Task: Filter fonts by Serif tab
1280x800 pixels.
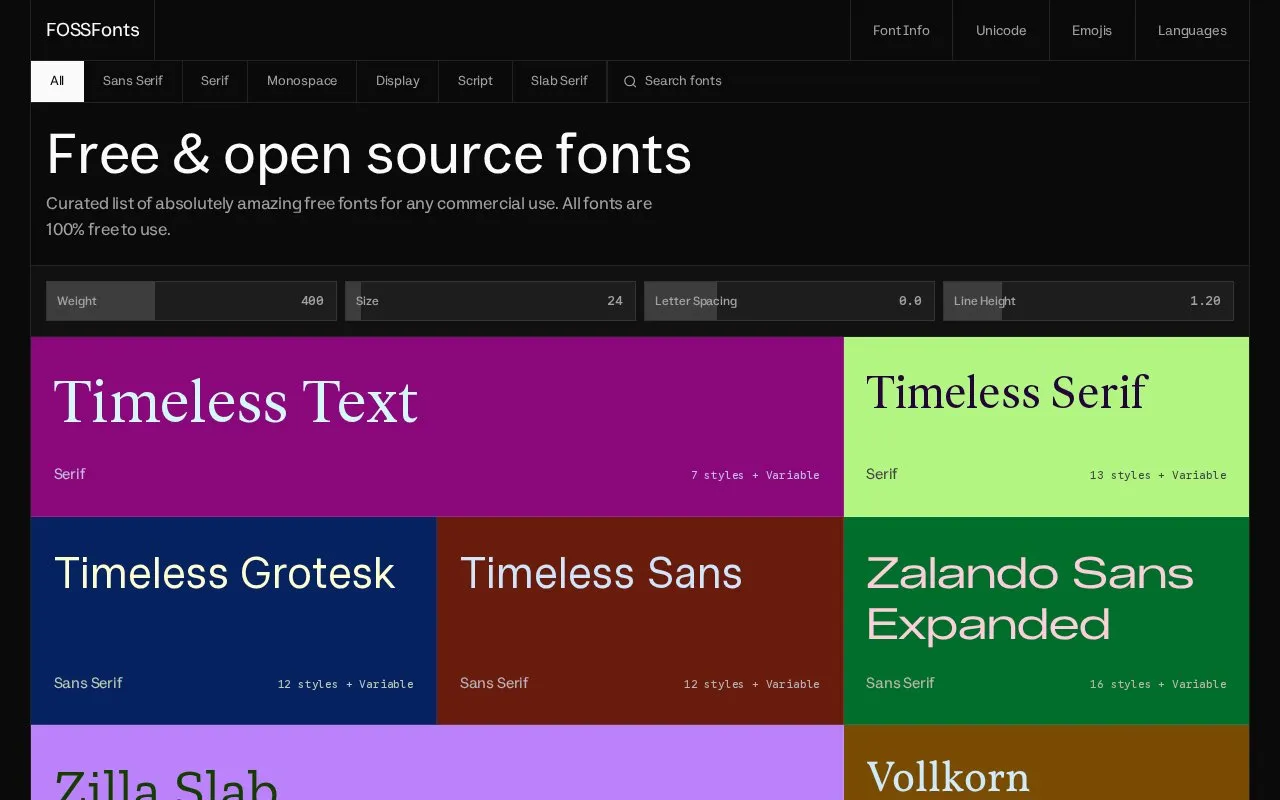Action: coord(215,81)
